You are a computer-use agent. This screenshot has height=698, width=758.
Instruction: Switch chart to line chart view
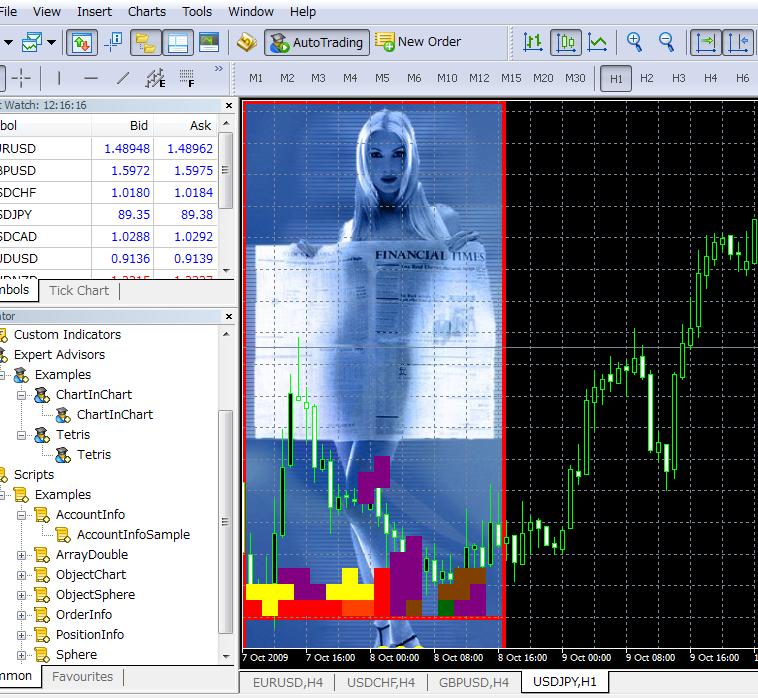(x=598, y=43)
